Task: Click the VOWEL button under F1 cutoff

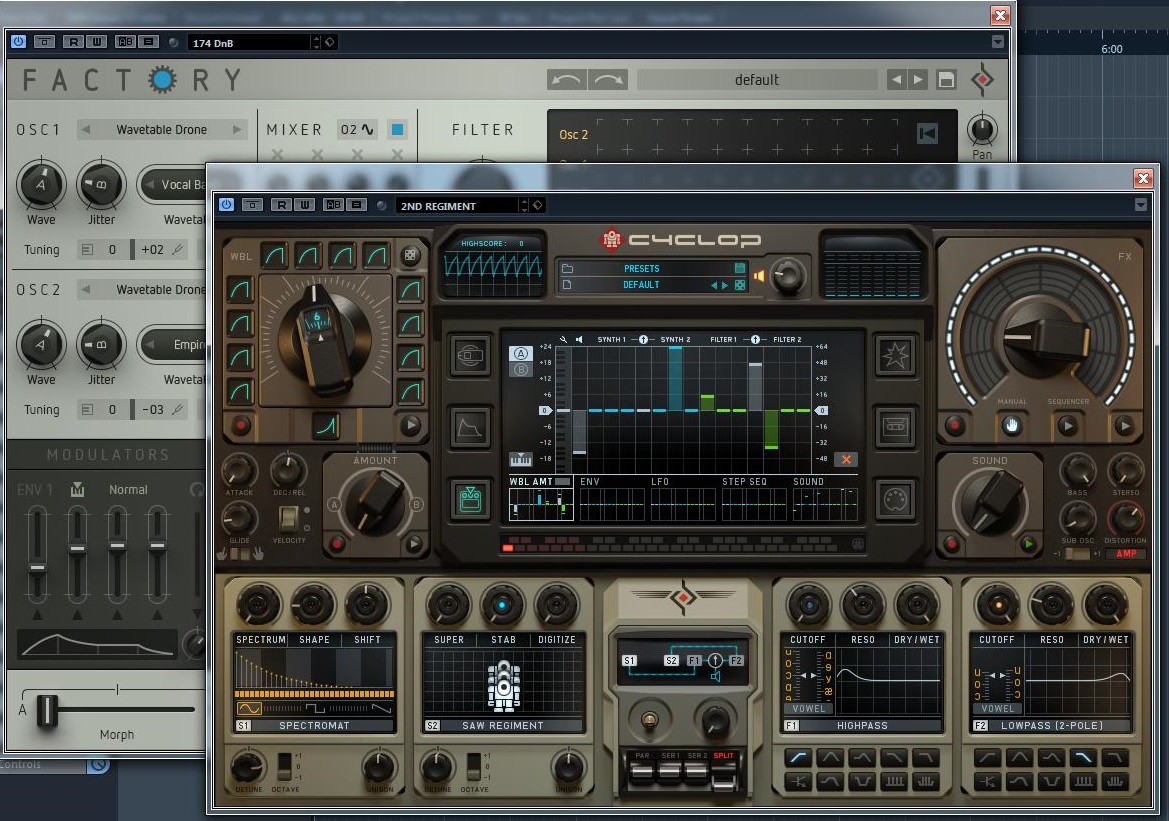Action: 809,708
